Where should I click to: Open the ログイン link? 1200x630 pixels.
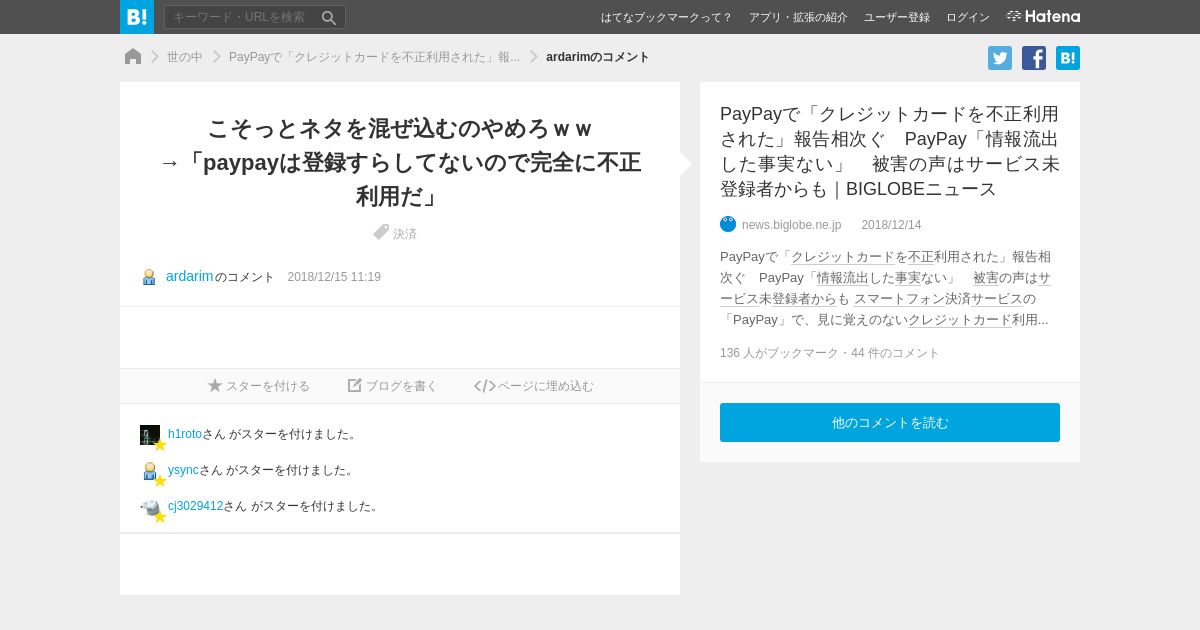(968, 17)
